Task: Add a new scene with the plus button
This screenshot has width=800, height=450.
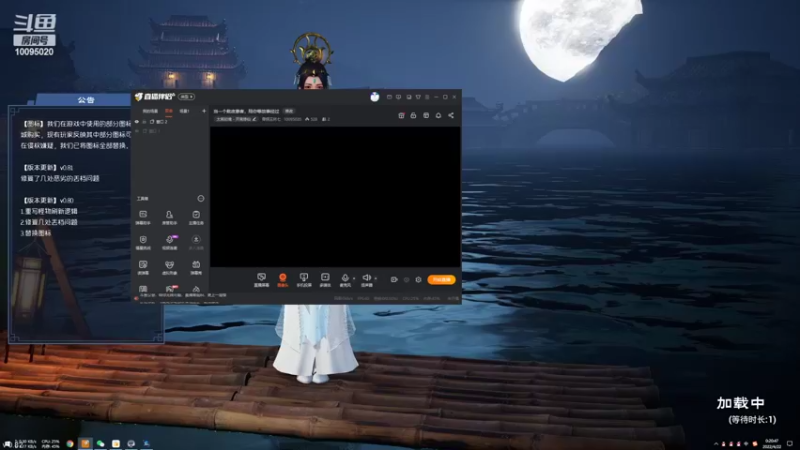Action: tap(204, 111)
